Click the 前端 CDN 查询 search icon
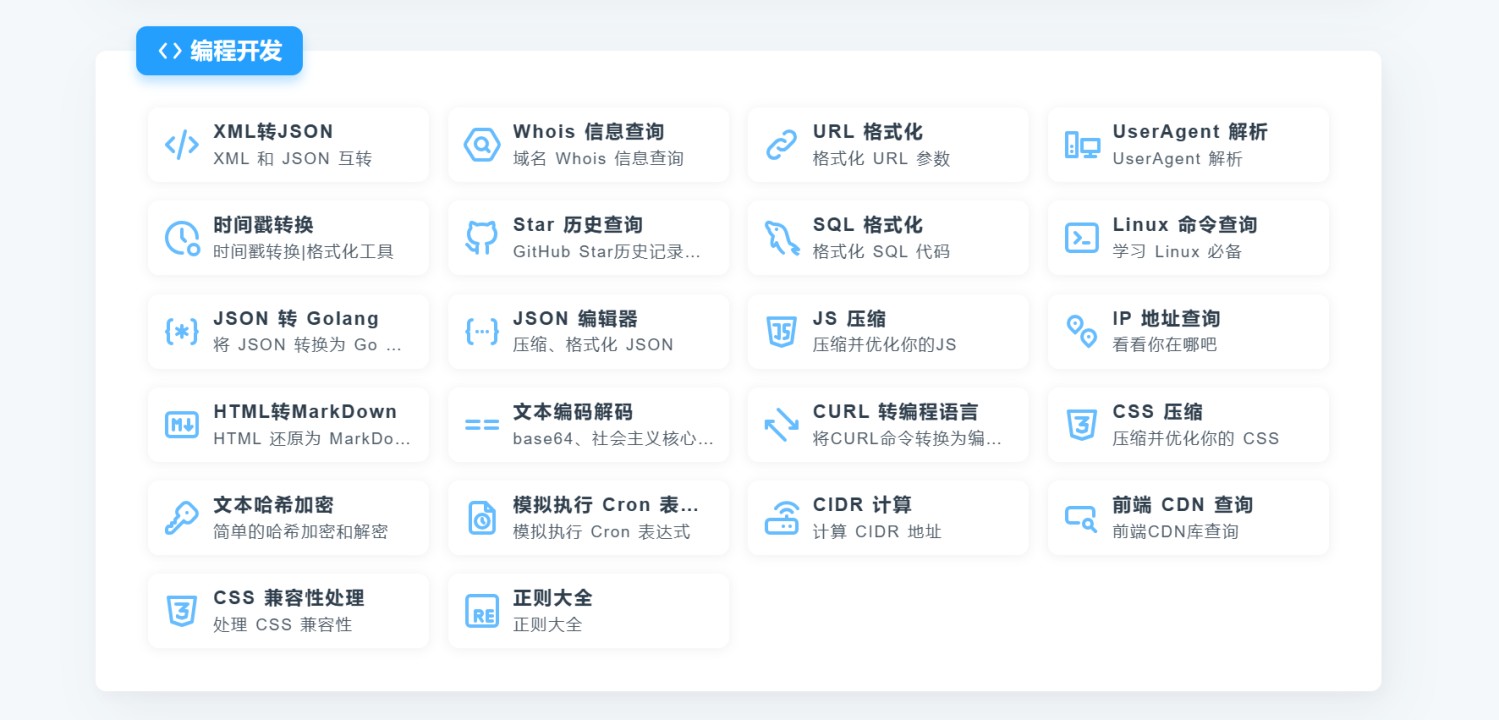The width and height of the screenshot is (1499, 720). [x=1082, y=518]
